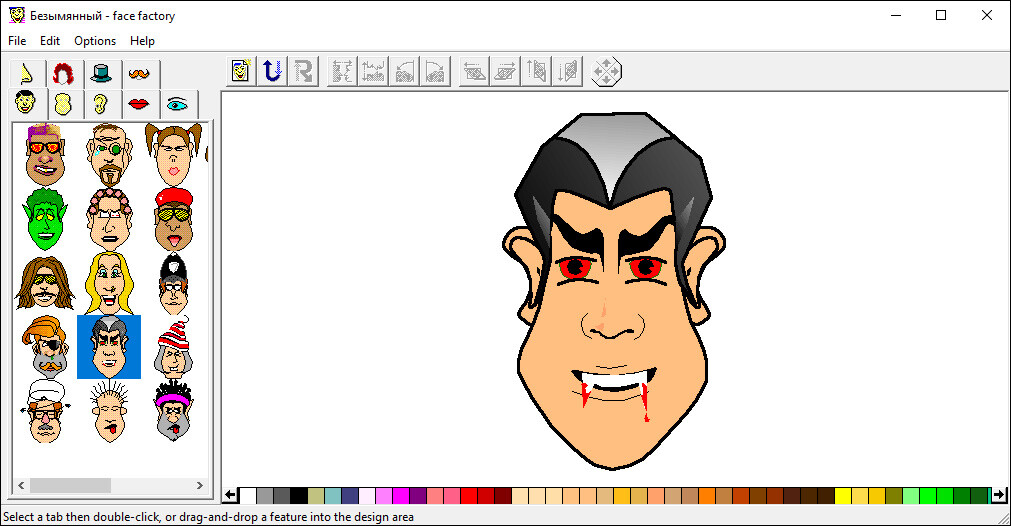Click the down arrow on move pad
The width and height of the screenshot is (1011, 526).
[x=606, y=81]
